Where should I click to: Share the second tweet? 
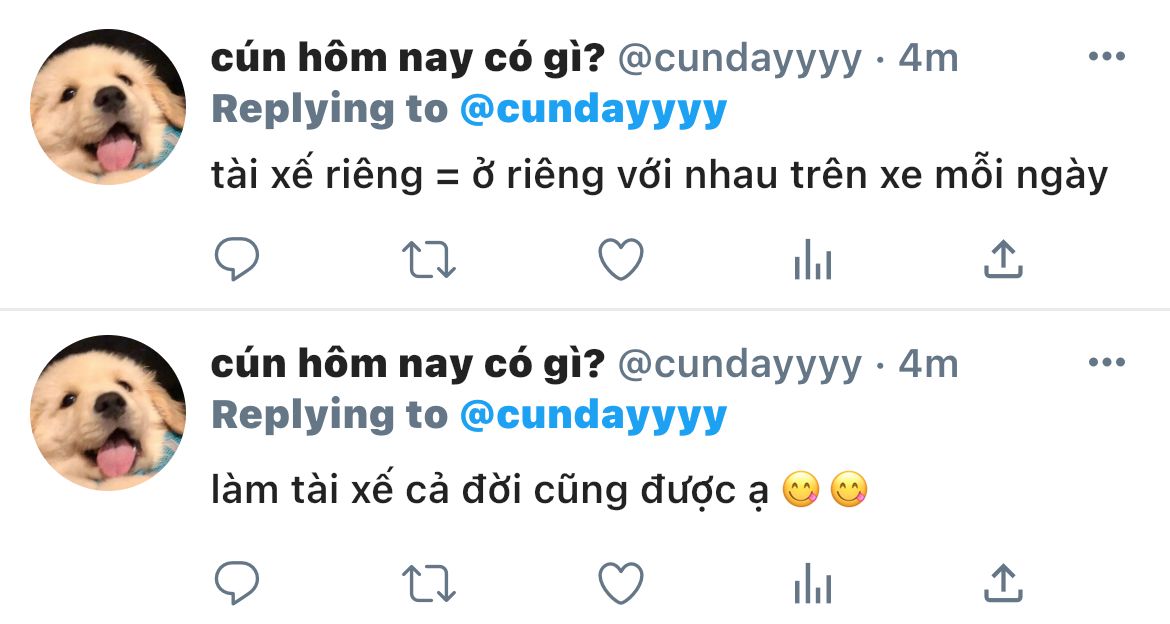pos(1004,581)
